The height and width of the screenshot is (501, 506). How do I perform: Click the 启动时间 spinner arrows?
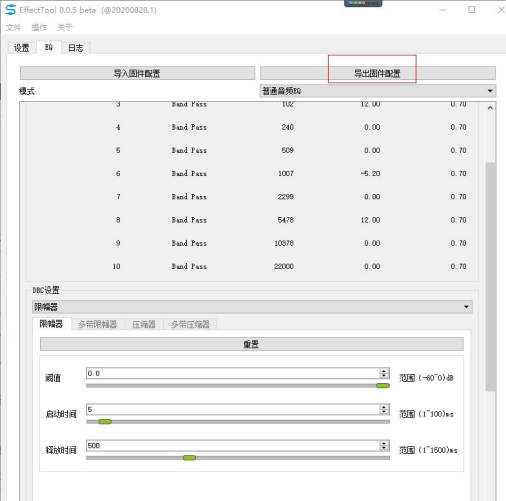point(384,409)
